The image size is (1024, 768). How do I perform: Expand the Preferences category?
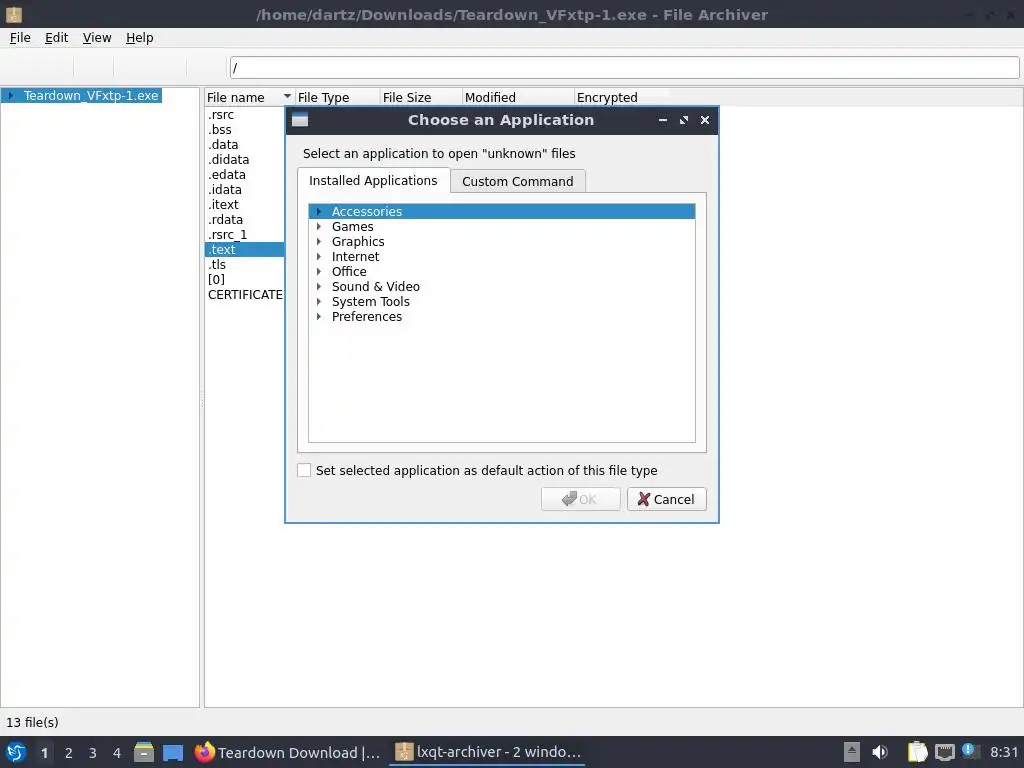[319, 317]
